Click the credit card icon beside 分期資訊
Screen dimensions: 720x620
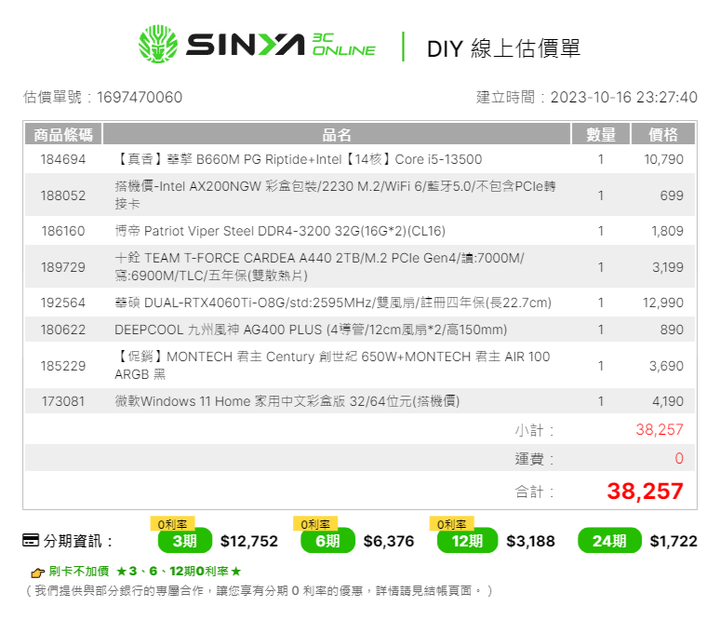coord(31,540)
